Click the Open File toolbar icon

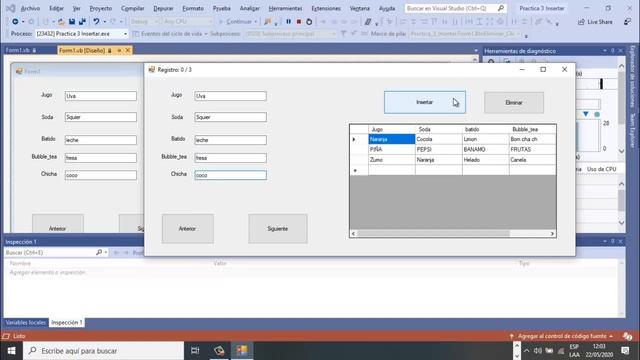point(61,22)
